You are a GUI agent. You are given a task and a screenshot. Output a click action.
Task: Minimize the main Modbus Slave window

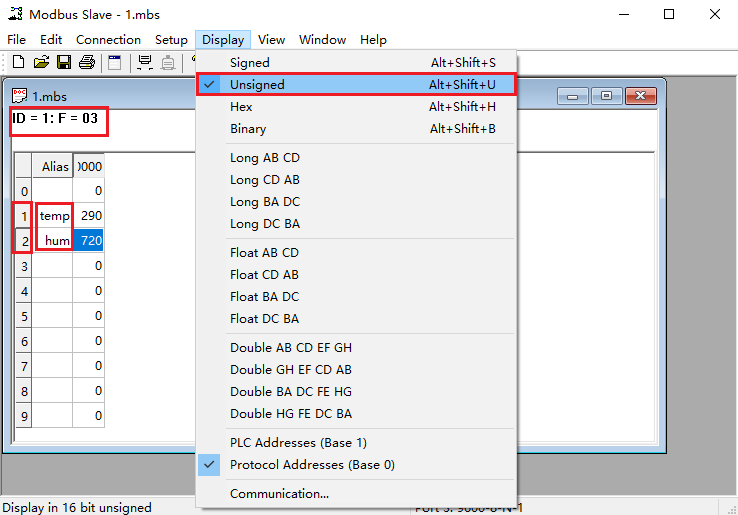click(x=624, y=14)
